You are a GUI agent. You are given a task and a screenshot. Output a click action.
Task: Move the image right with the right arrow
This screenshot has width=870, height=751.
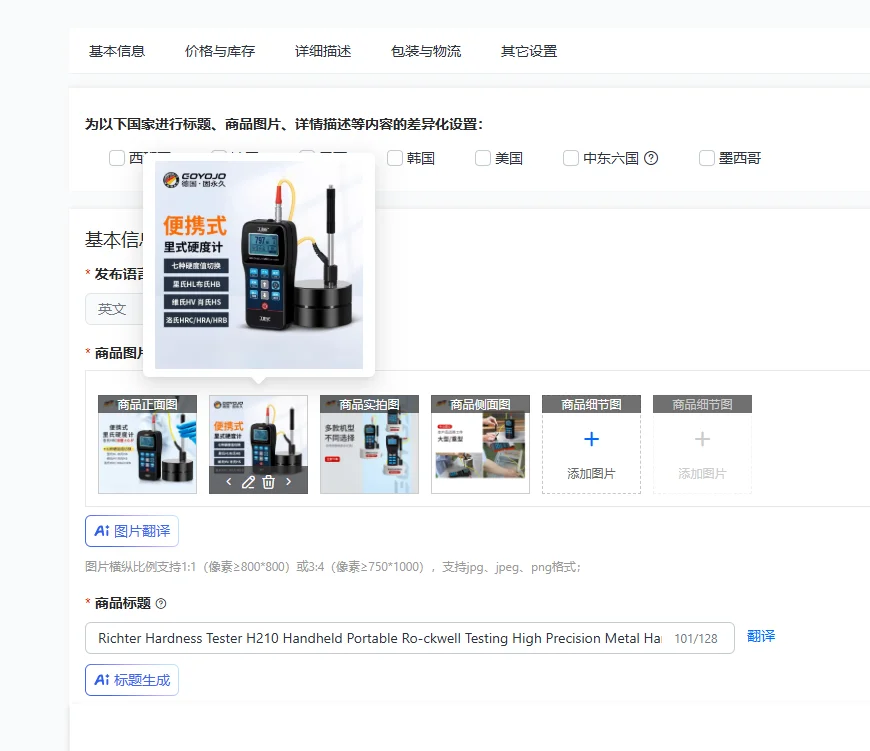(289, 482)
